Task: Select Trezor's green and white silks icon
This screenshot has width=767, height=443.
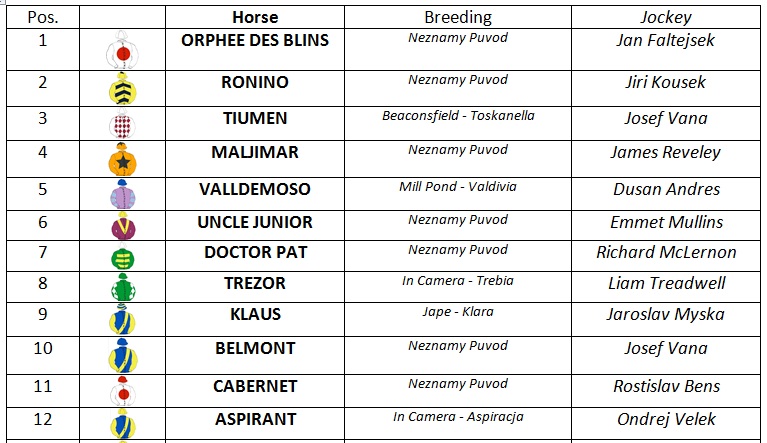Action: pos(123,288)
